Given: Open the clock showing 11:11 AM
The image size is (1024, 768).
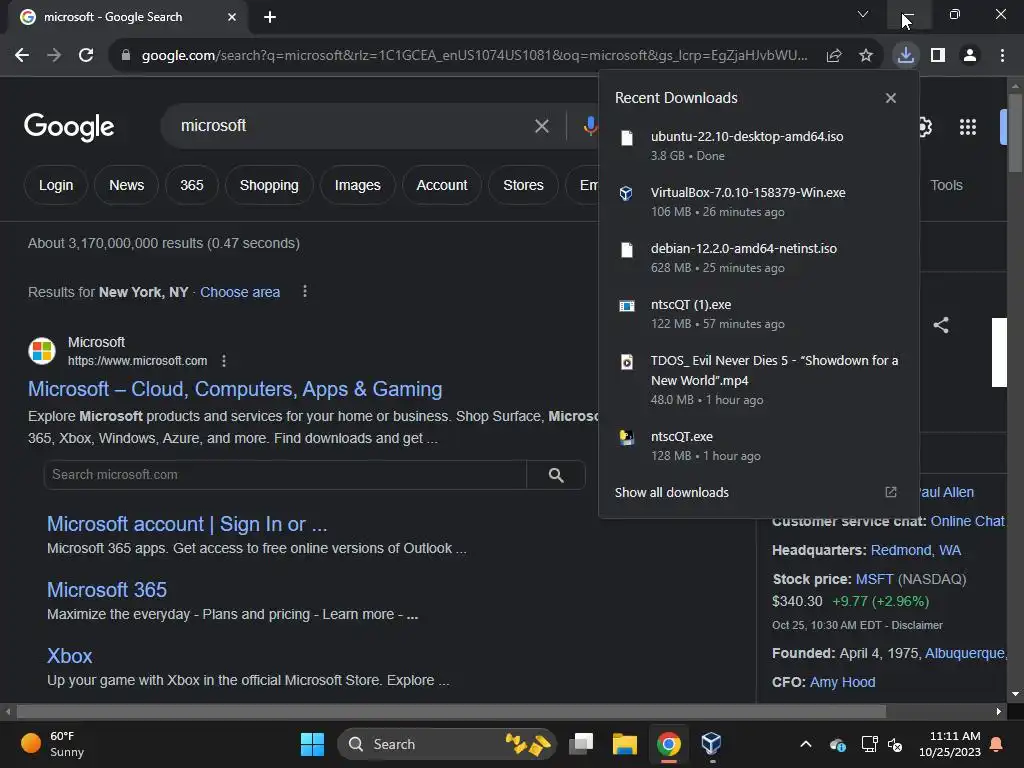Looking at the screenshot, I should [950, 744].
